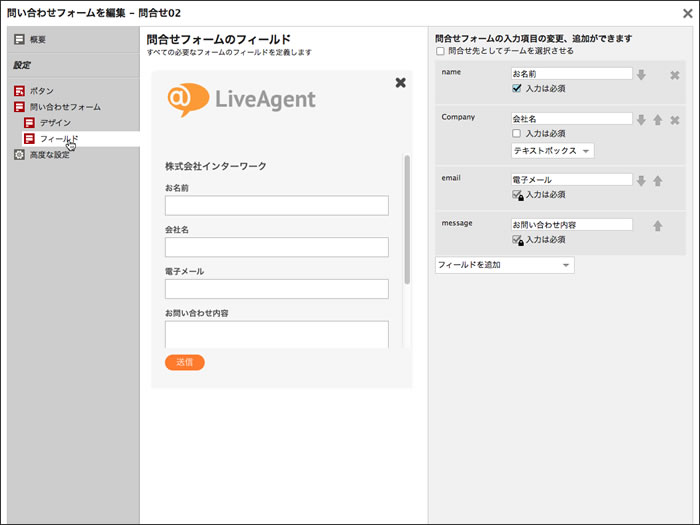The width and height of the screenshot is (700, 525).
Task: Click the 設定 section header
Action: pos(21,65)
